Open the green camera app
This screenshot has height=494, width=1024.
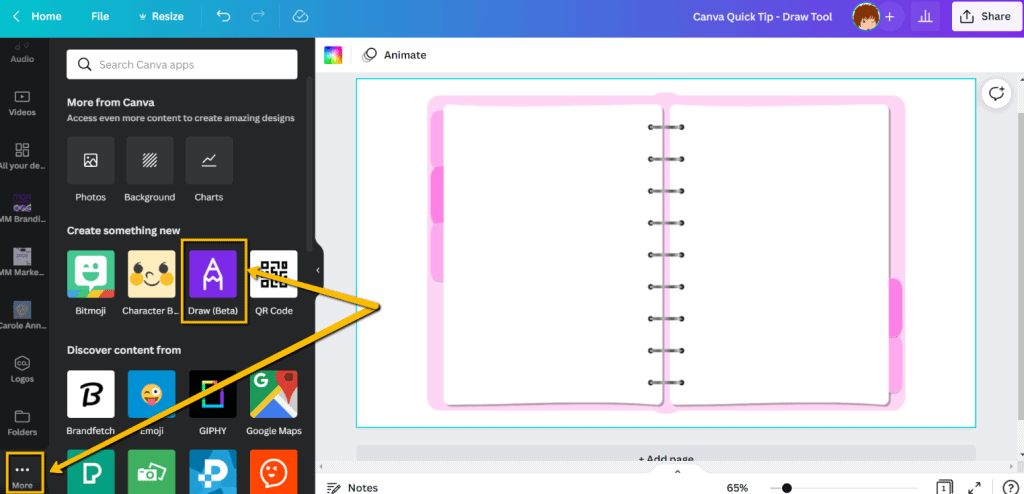tap(152, 471)
